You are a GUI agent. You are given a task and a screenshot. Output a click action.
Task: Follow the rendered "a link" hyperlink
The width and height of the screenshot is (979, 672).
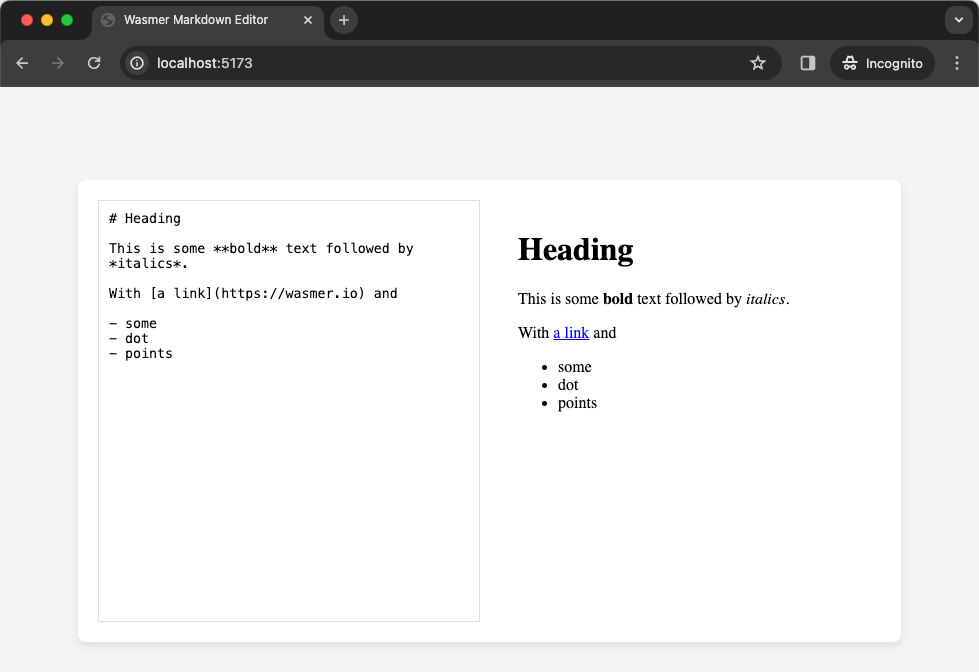[570, 332]
